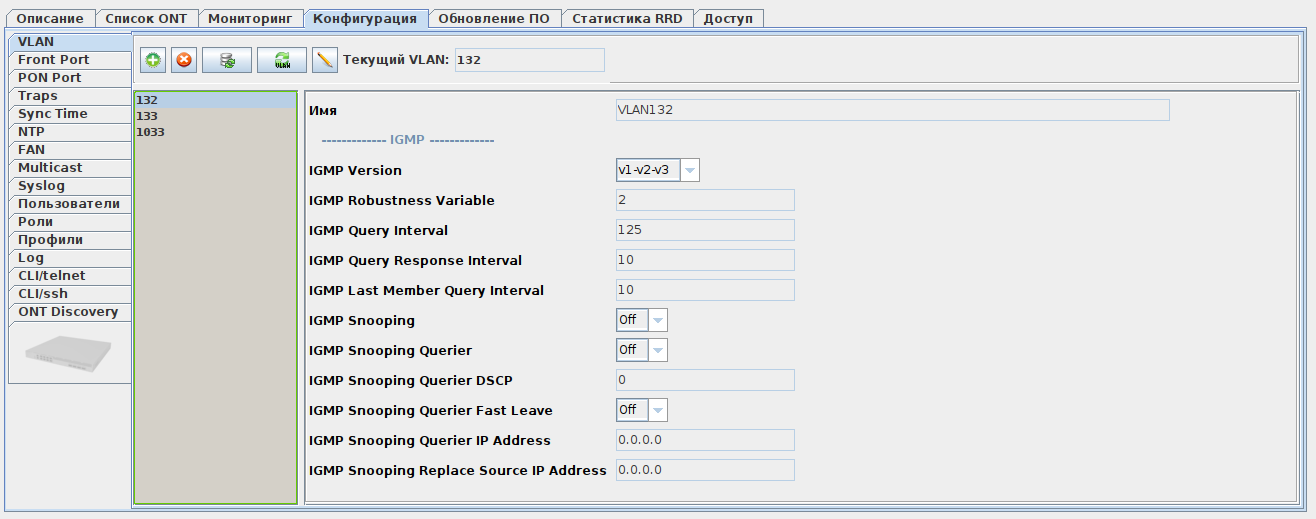The height and width of the screenshot is (519, 1316).
Task: Click the Имя field with VLAN132
Action: (892, 110)
